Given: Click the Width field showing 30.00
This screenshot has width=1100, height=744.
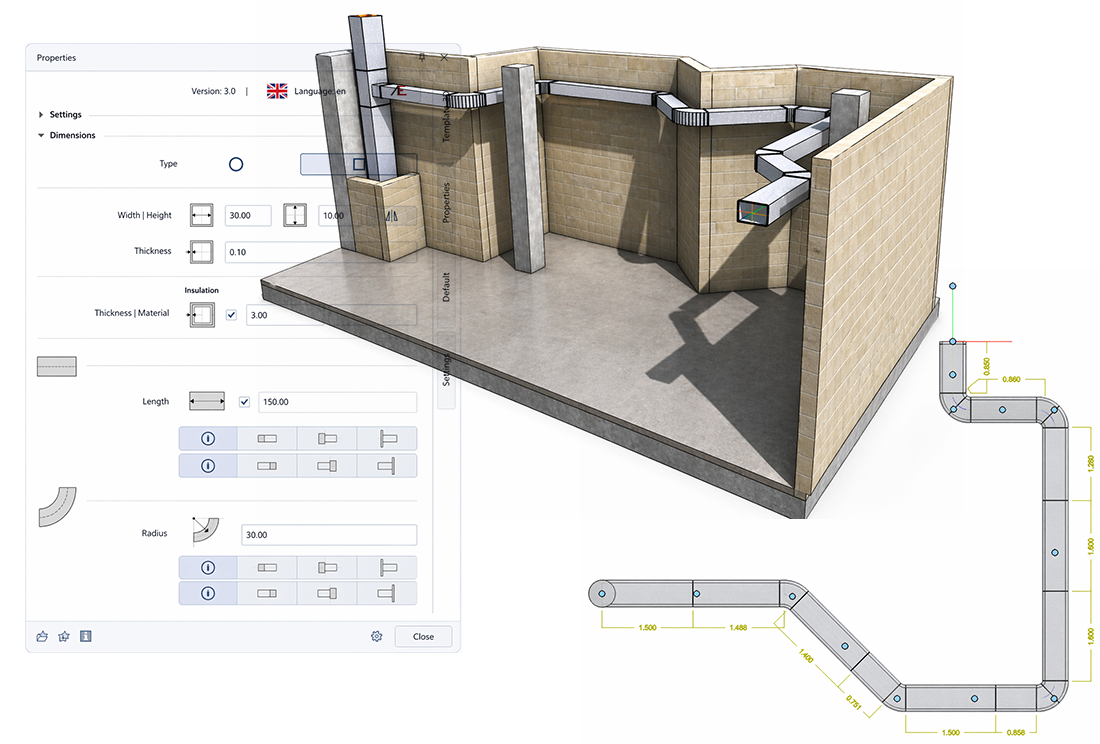Looking at the screenshot, I should click(248, 215).
